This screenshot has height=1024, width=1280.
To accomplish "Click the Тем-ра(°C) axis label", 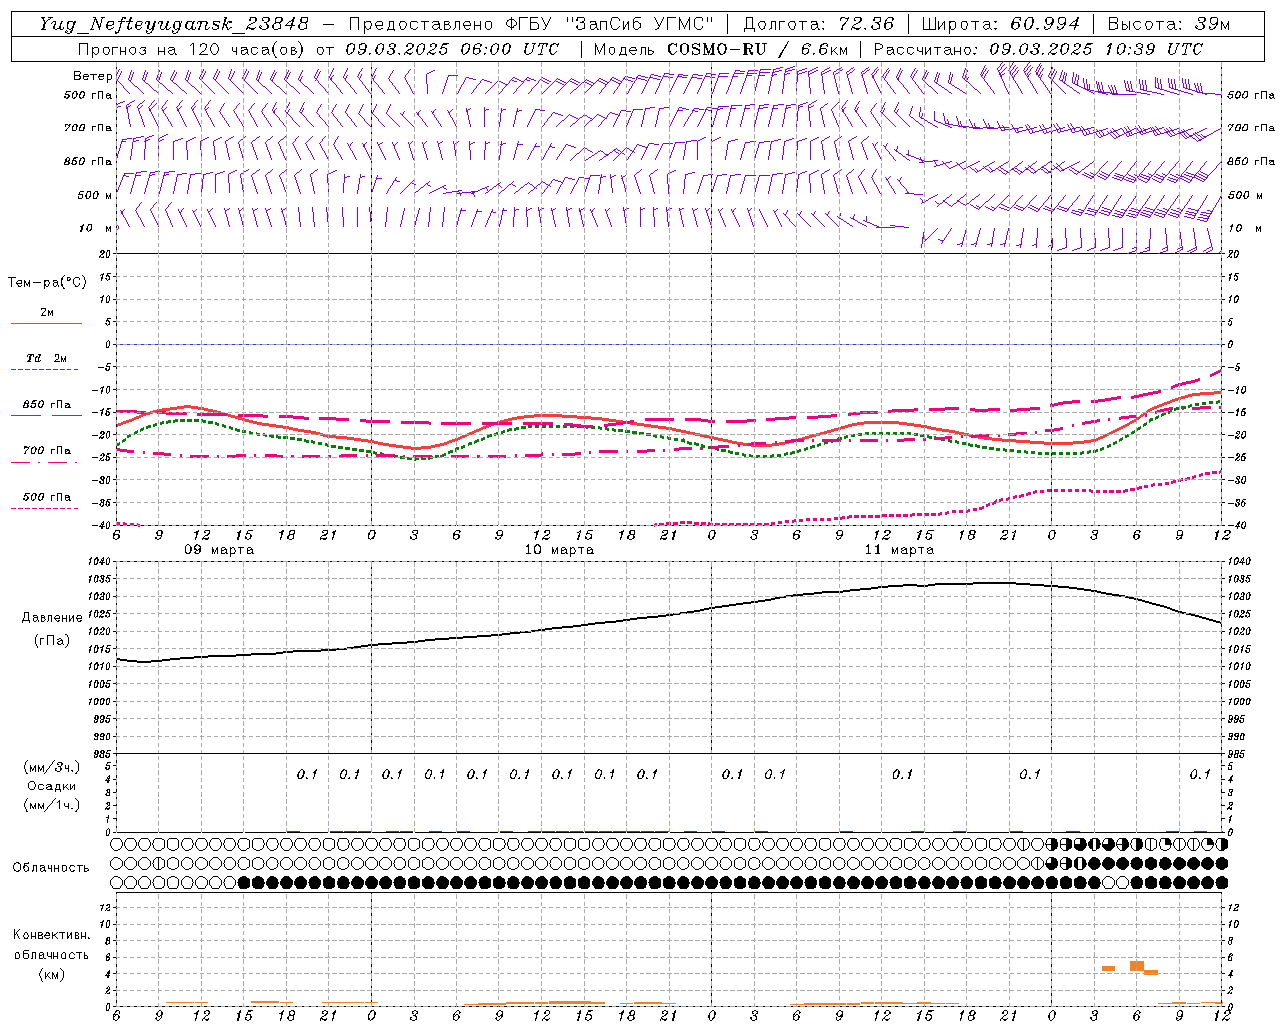I will pyautogui.click(x=47, y=283).
